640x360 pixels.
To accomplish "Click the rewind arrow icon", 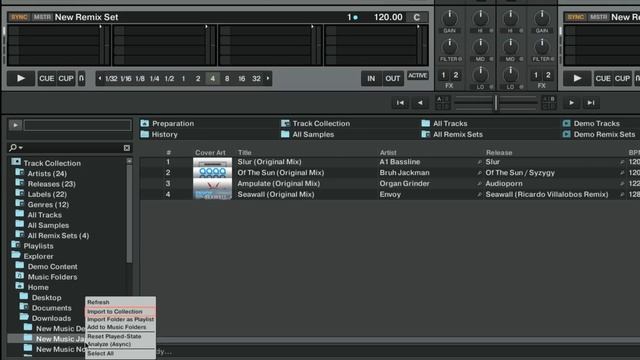I will tap(420, 103).
